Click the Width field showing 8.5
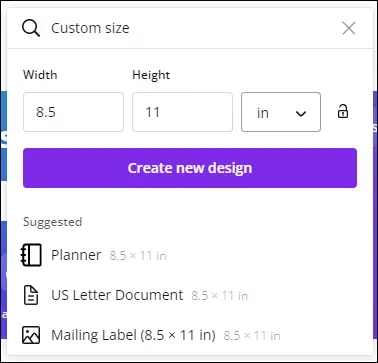Viewport: 378px width, 363px height. pos(73,112)
